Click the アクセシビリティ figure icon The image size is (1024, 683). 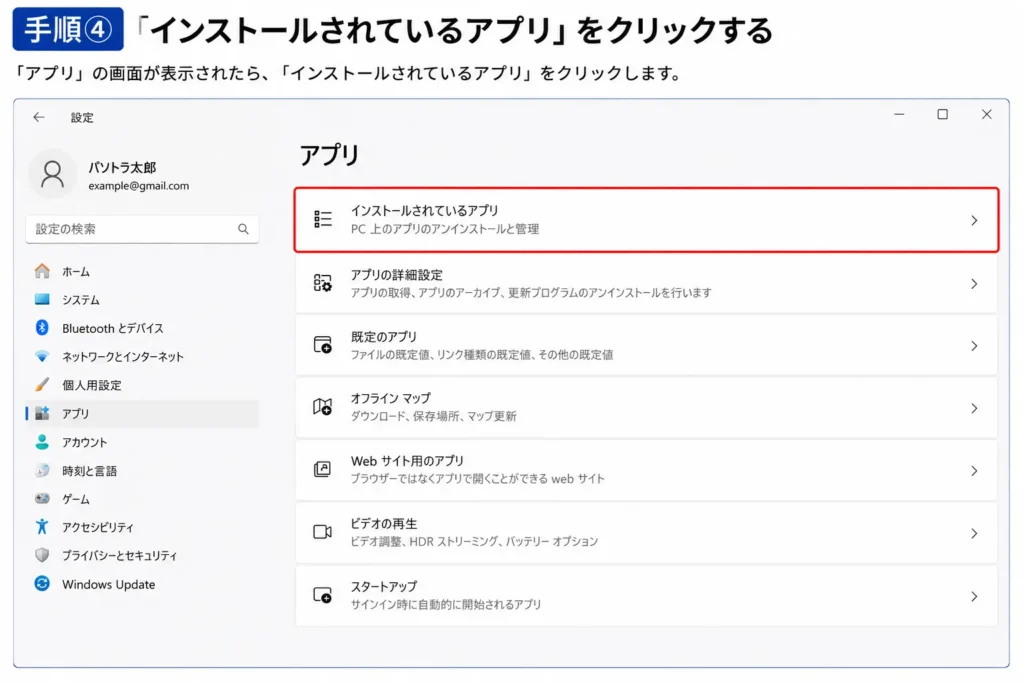[x=42, y=526]
